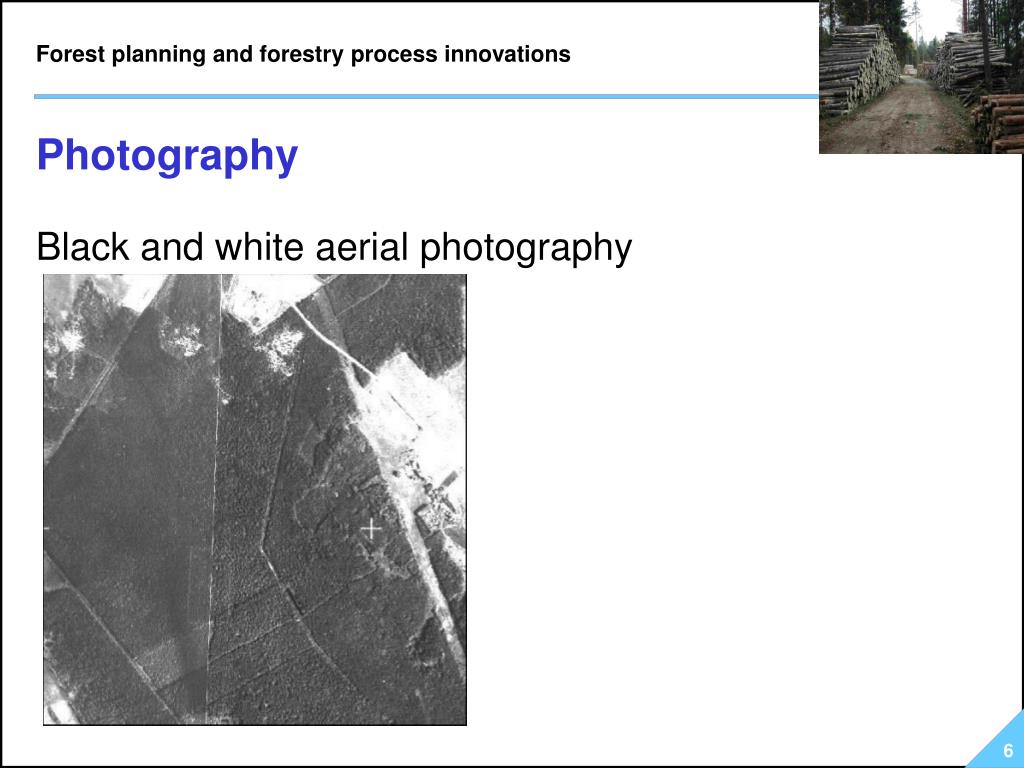Click the Photography slide title
Image resolution: width=1024 pixels, height=768 pixels.
[x=167, y=157]
